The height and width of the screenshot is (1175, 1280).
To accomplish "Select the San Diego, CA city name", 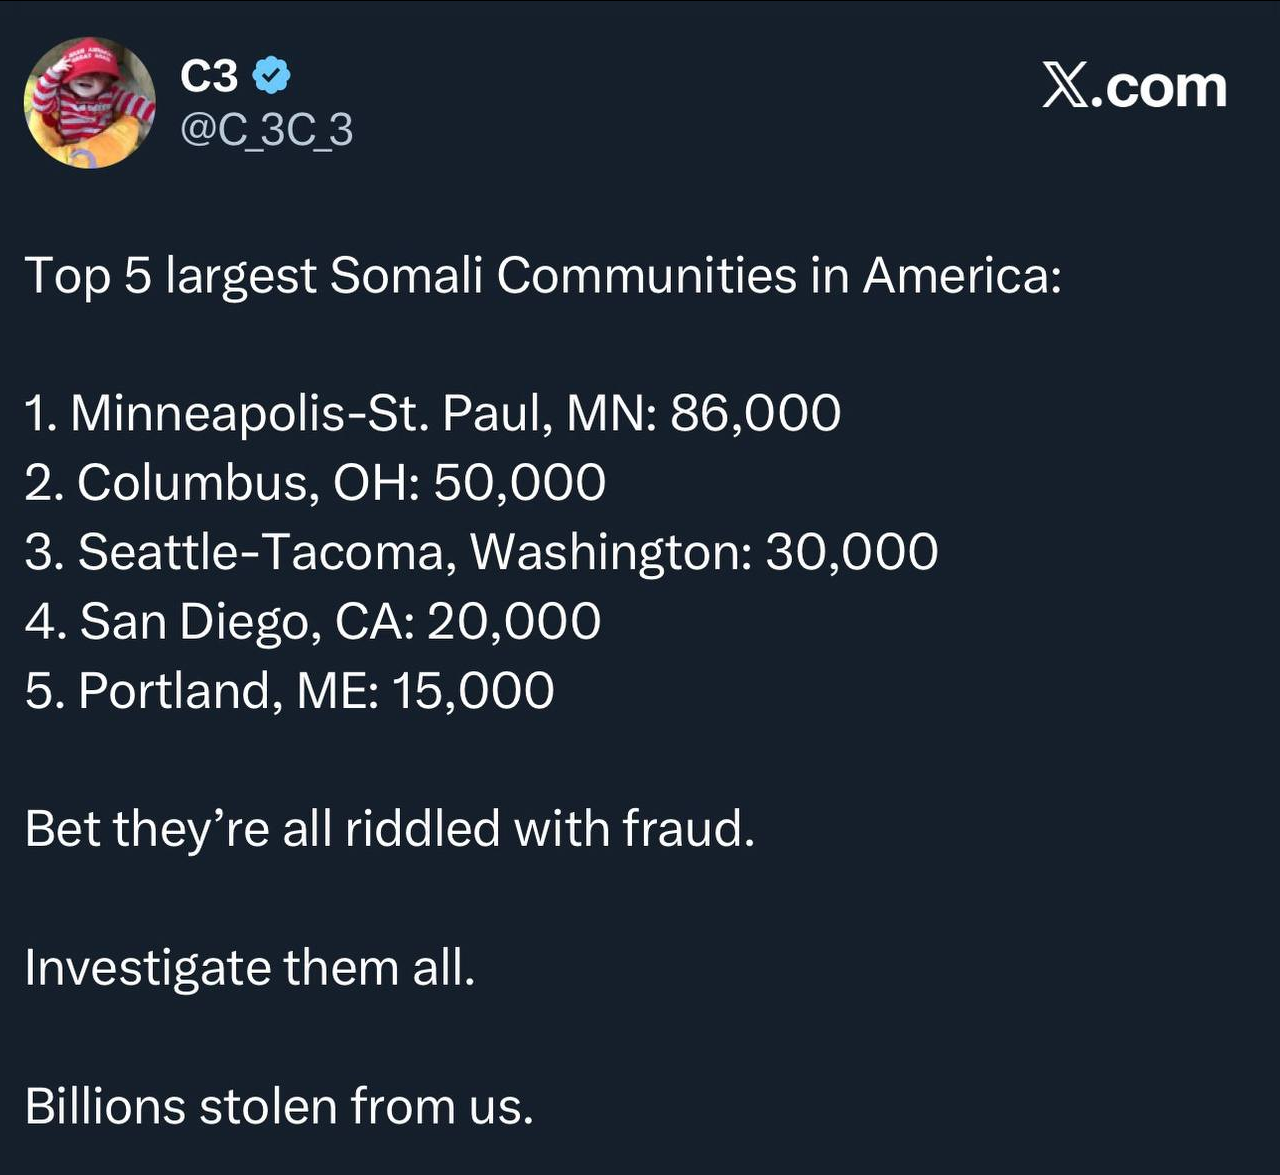I will tap(246, 621).
